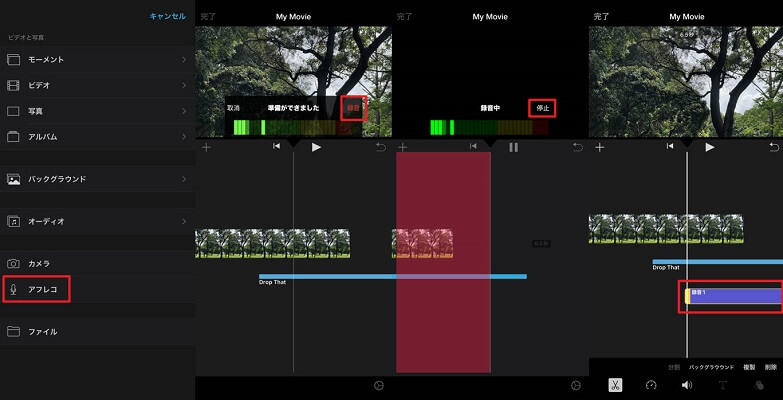Tap the 準備ができました status text
Viewport: 783px width, 400px height.
point(293,108)
